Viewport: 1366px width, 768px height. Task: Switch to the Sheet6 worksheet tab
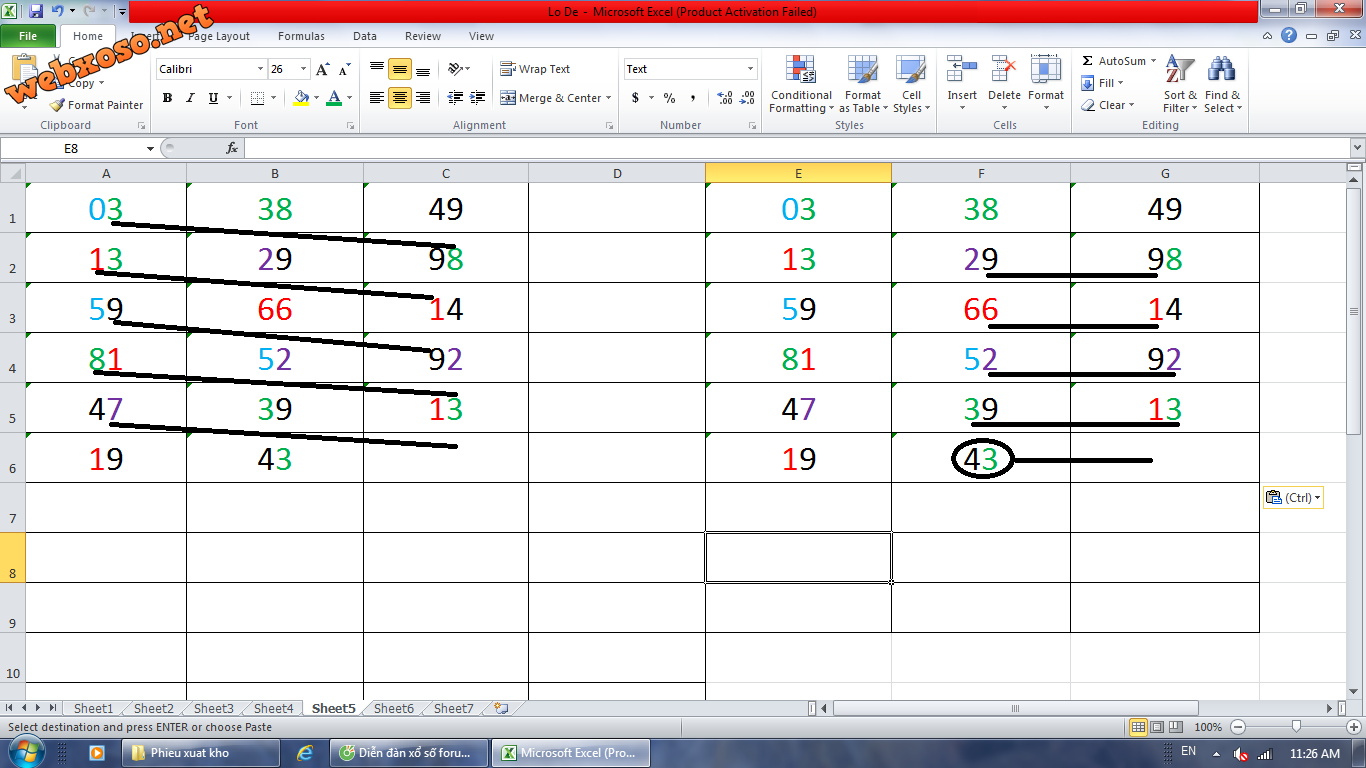[393, 708]
